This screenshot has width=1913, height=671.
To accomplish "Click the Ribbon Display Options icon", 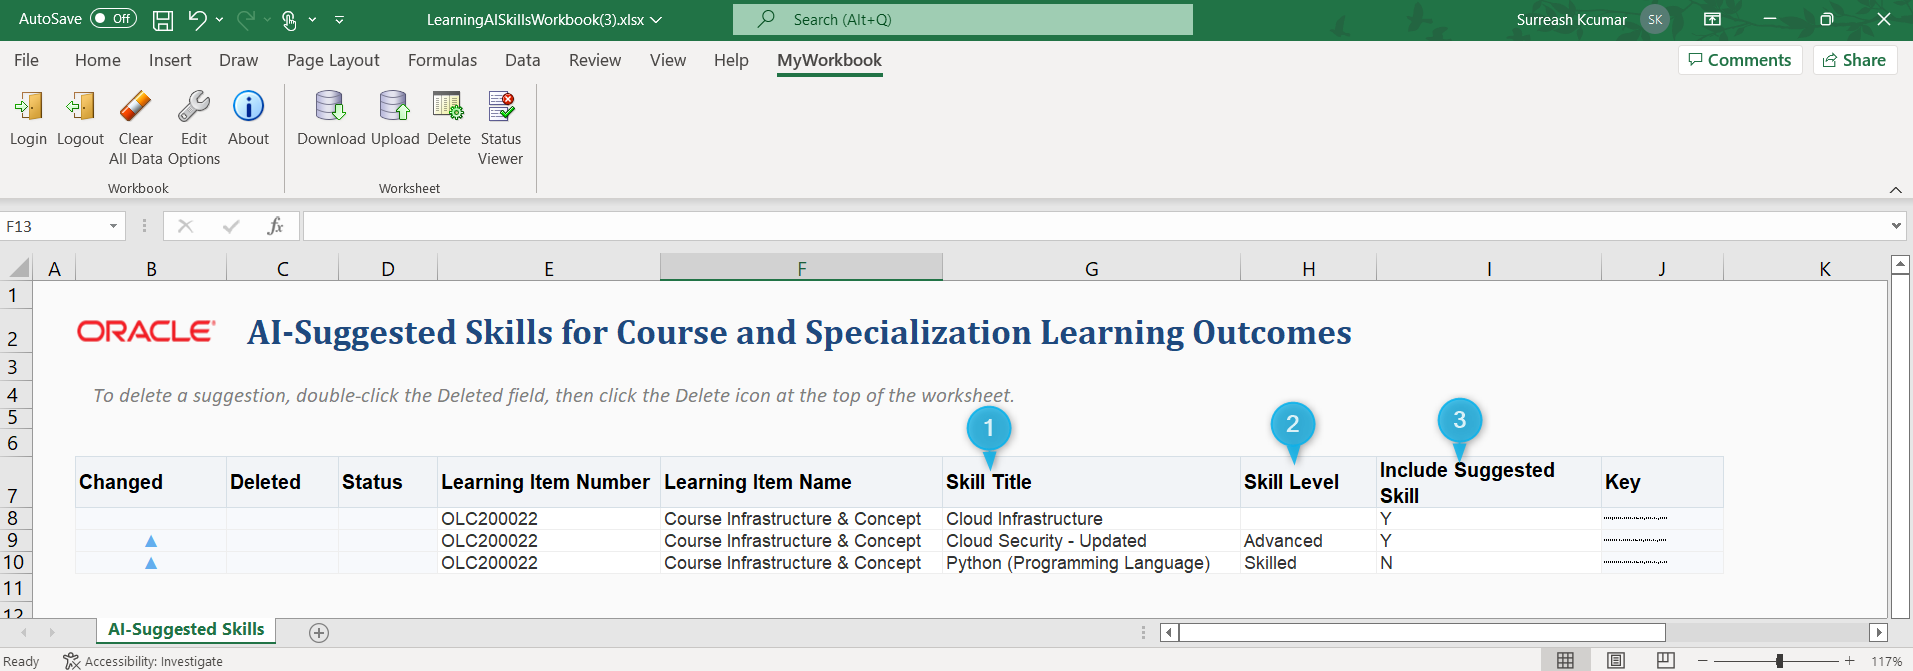I will pyautogui.click(x=1713, y=19).
